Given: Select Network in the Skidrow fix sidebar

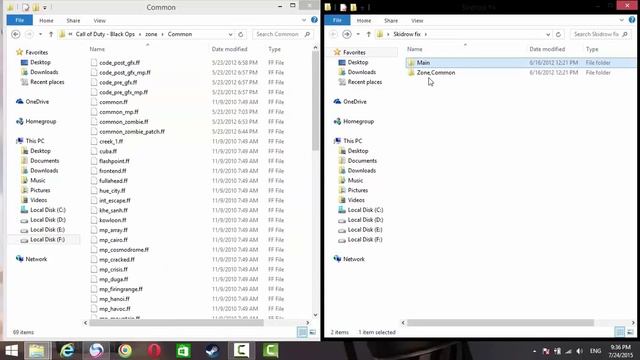Looking at the screenshot, I should pos(353,259).
